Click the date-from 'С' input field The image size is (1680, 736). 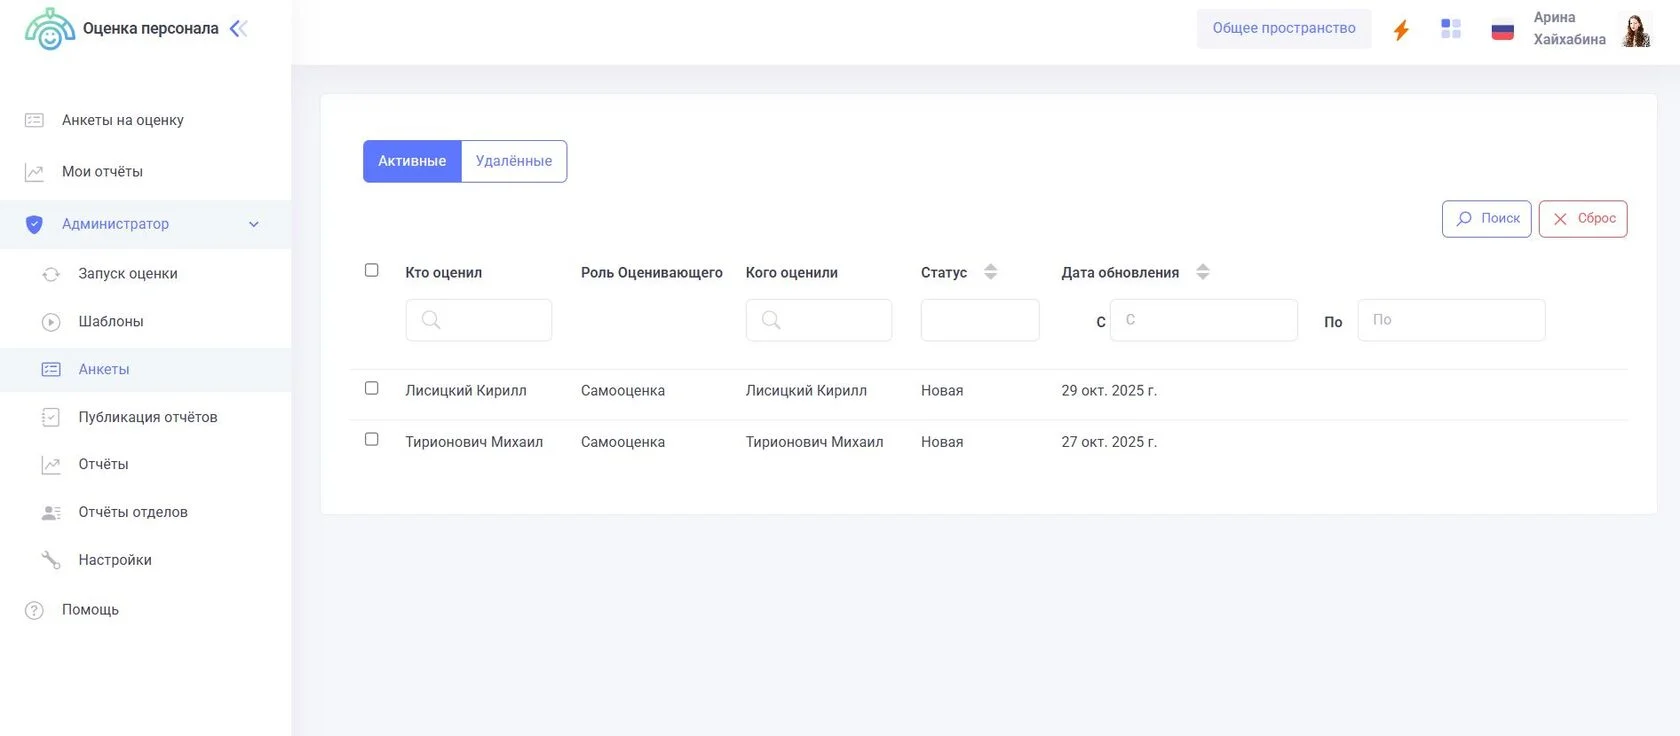pyautogui.click(x=1203, y=320)
